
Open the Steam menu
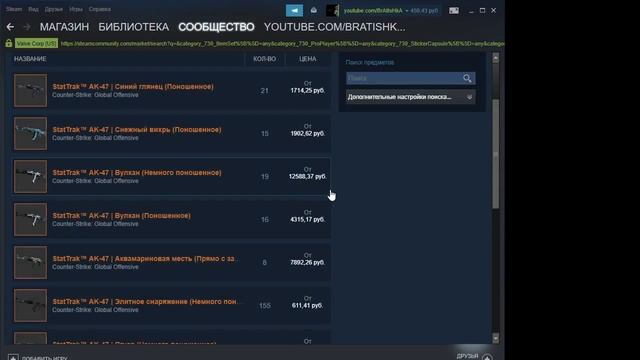pyautogui.click(x=13, y=9)
